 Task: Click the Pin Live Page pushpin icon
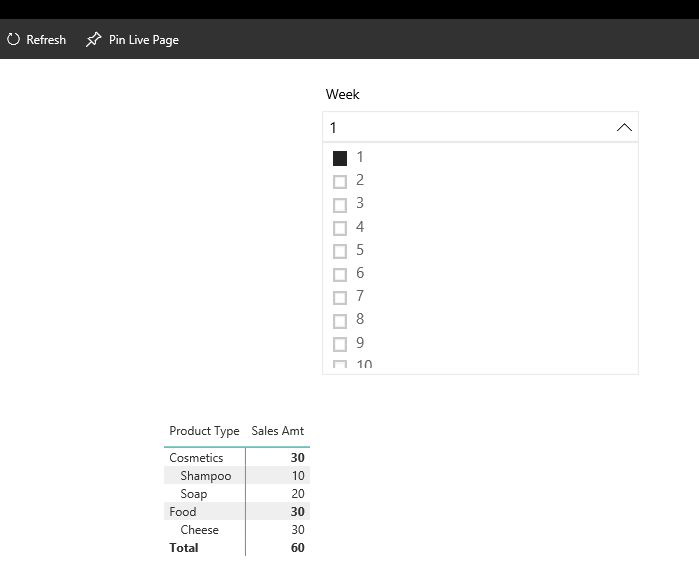(x=94, y=39)
